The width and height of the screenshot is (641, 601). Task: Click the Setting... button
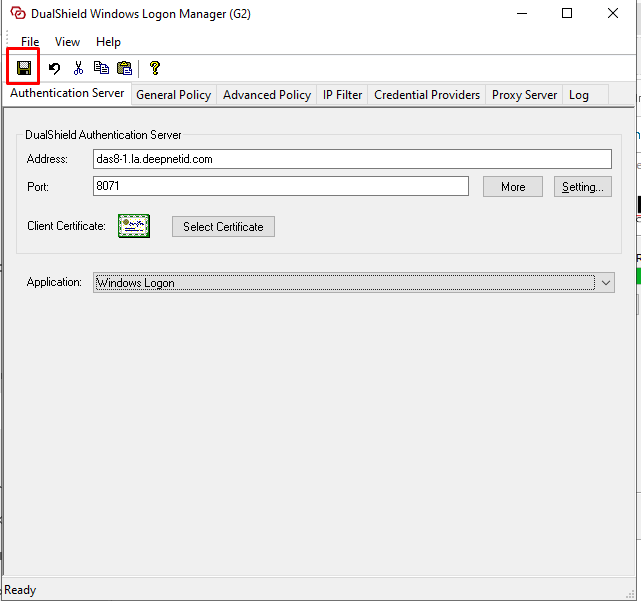pos(582,187)
